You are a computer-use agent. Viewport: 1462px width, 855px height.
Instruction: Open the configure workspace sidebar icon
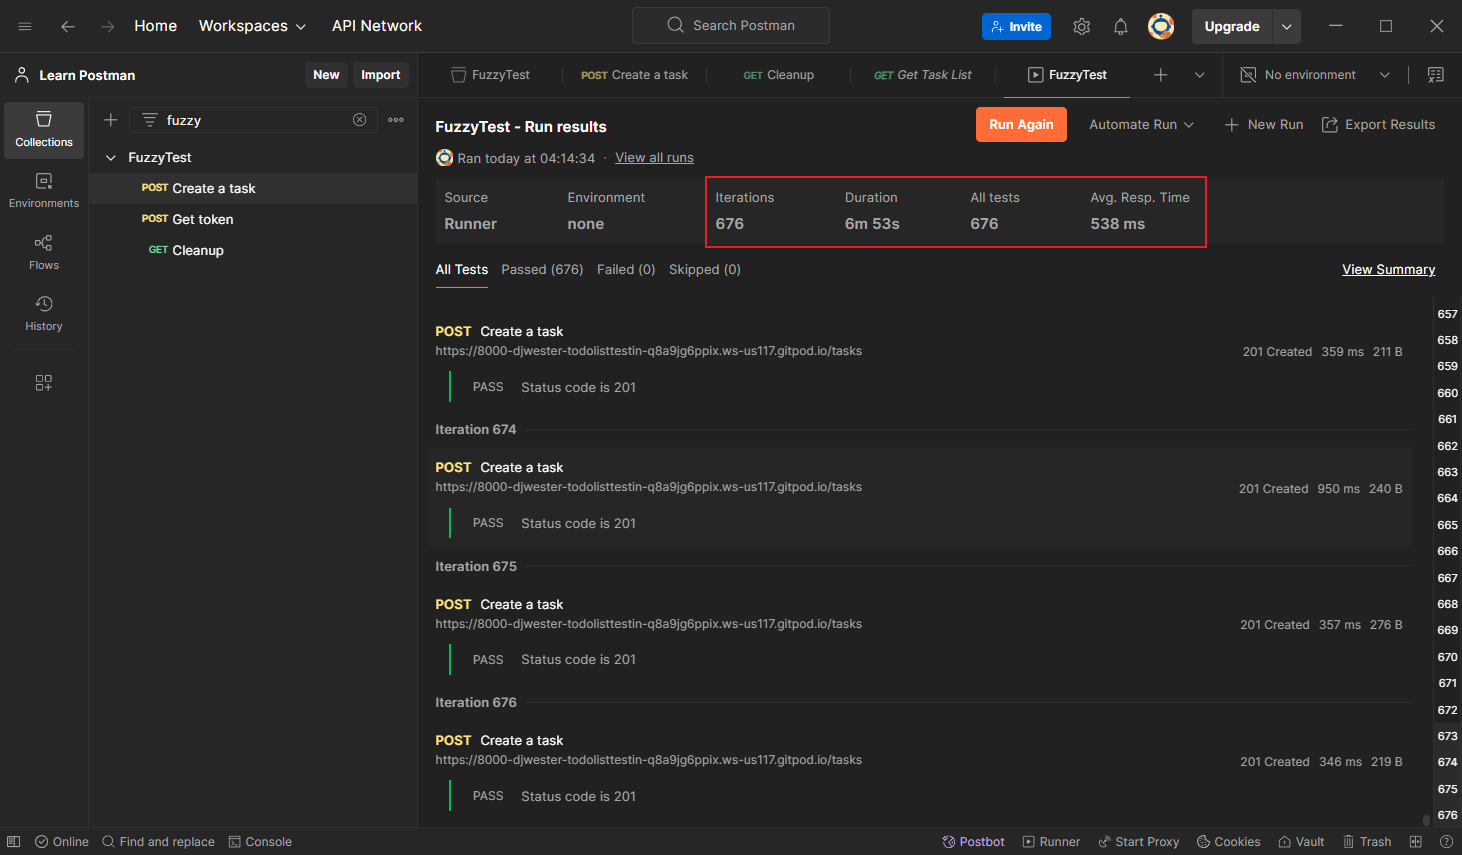[x=44, y=383]
